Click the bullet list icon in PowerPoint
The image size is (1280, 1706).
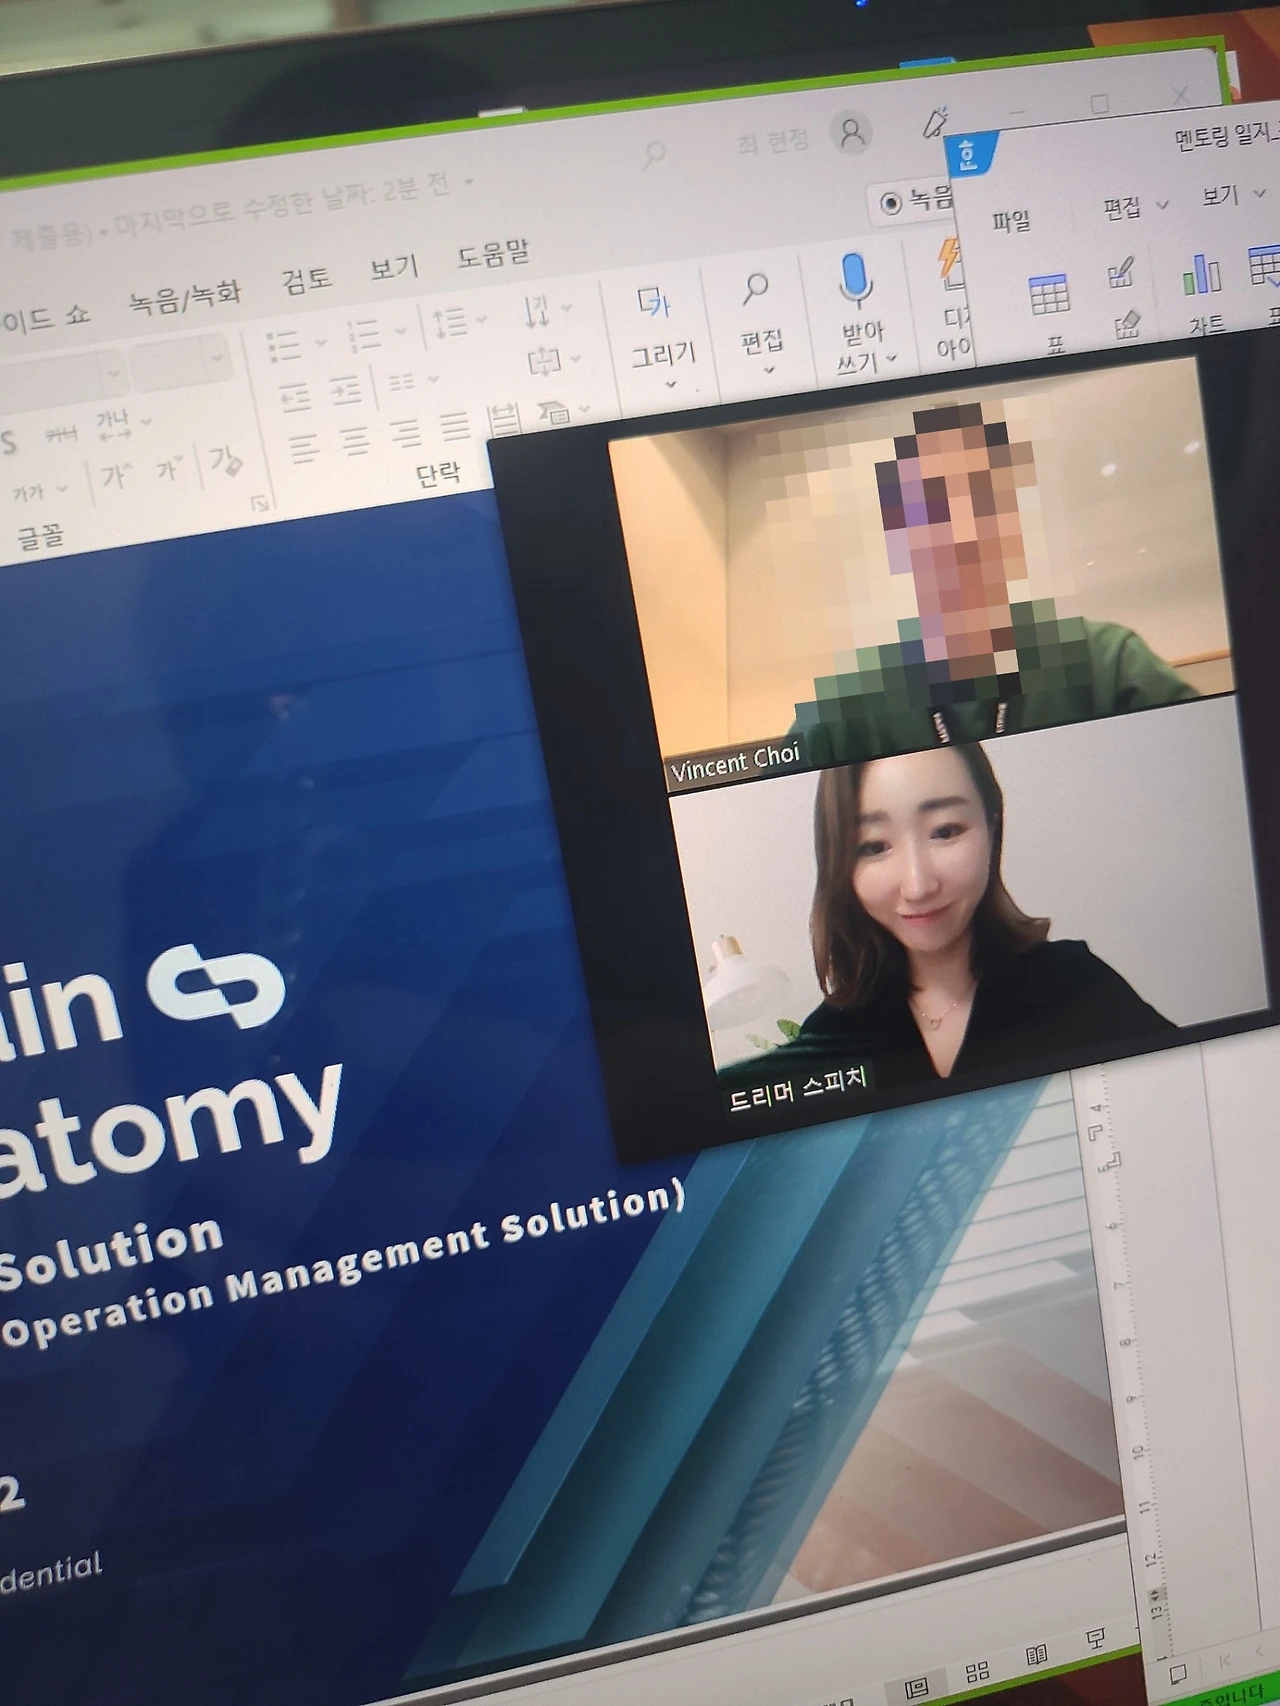[285, 345]
